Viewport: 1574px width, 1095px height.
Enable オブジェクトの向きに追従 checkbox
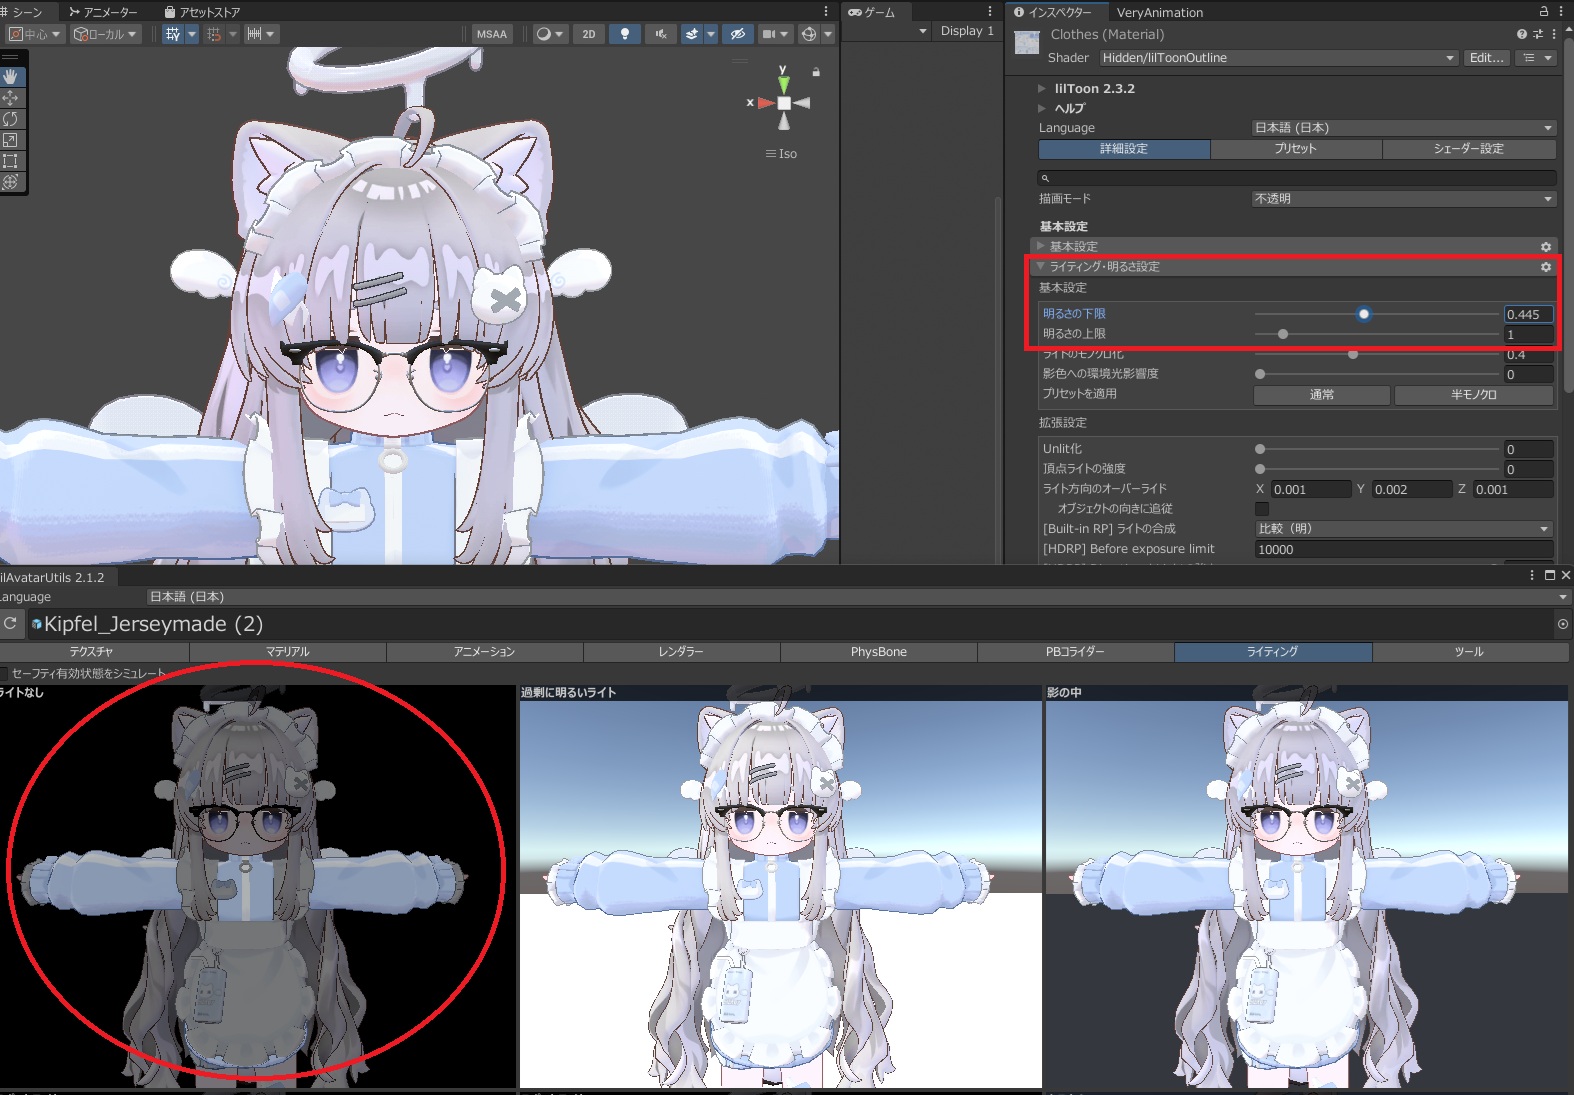point(1262,509)
